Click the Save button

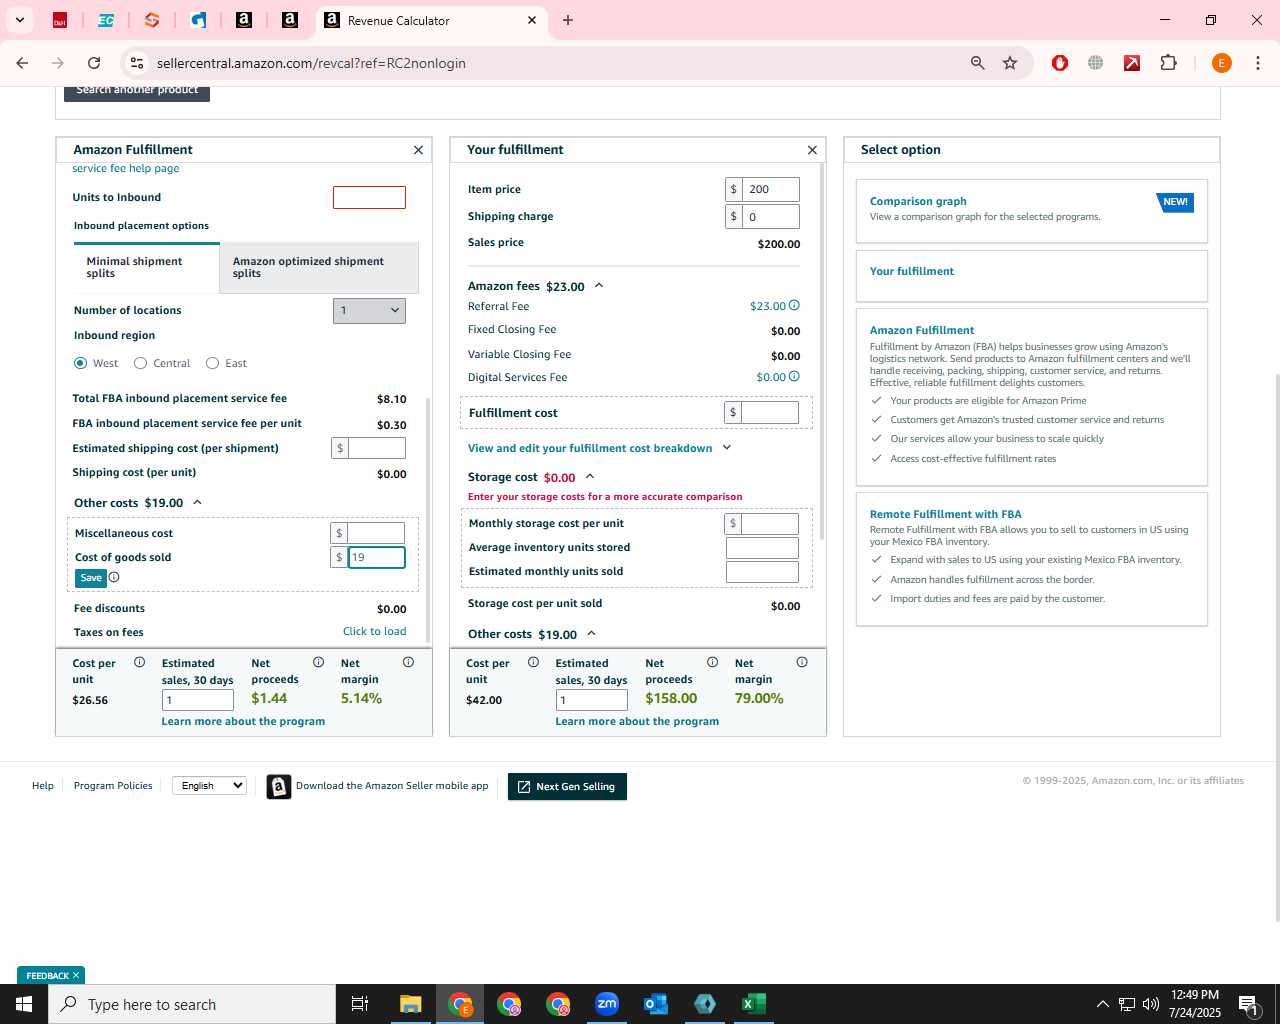pyautogui.click(x=91, y=578)
